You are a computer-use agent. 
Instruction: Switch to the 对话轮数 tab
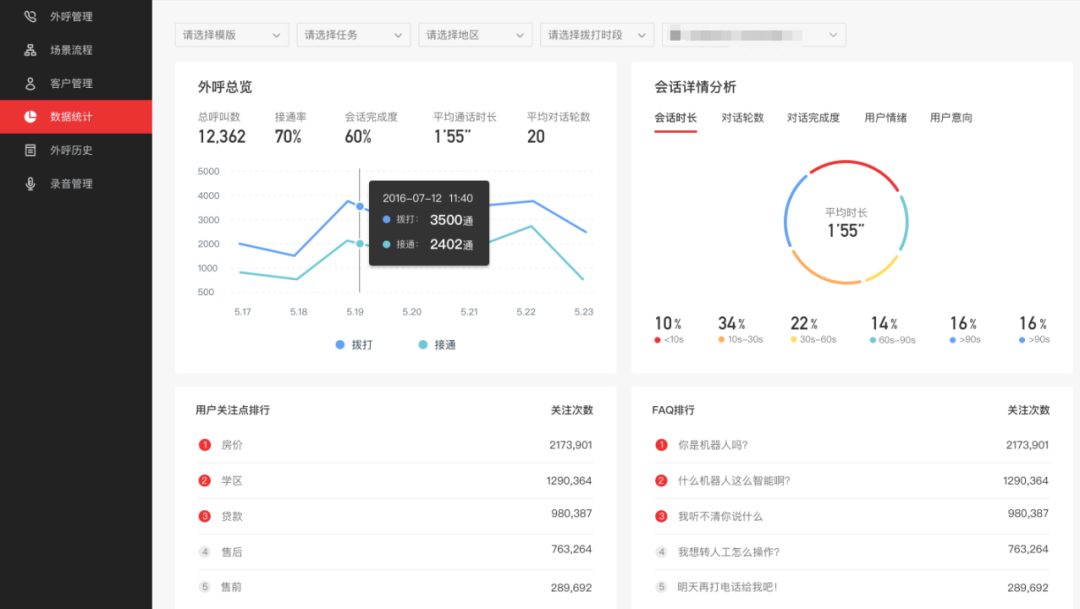pyautogui.click(x=742, y=118)
